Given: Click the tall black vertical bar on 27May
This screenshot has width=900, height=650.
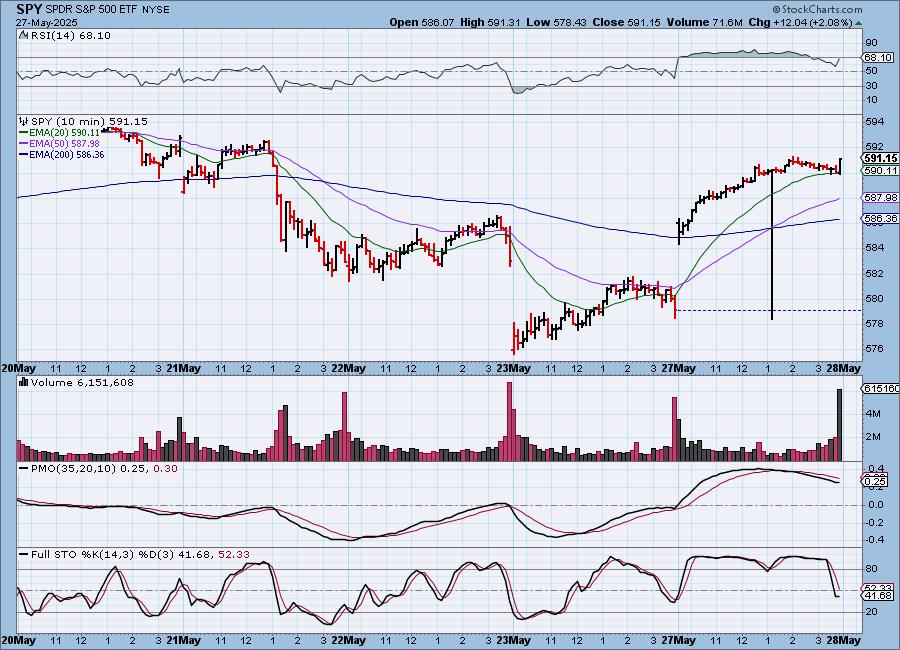Looking at the screenshot, I should [x=772, y=245].
